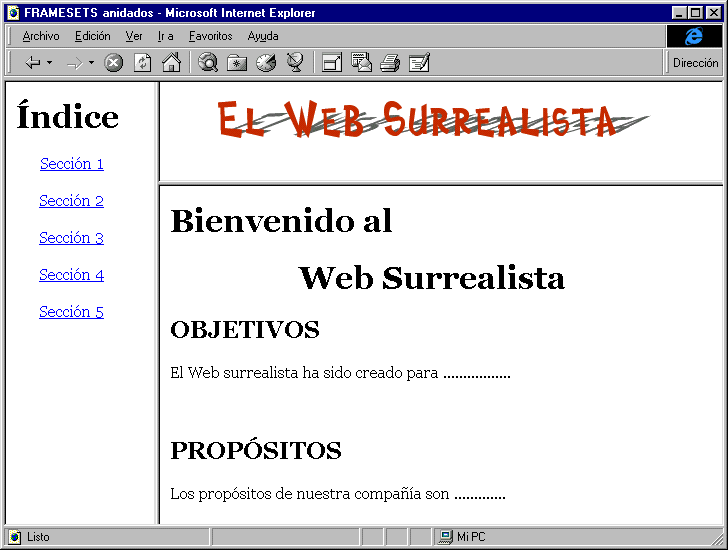
Task: Click the Bienvenido al heading text
Action: (281, 221)
